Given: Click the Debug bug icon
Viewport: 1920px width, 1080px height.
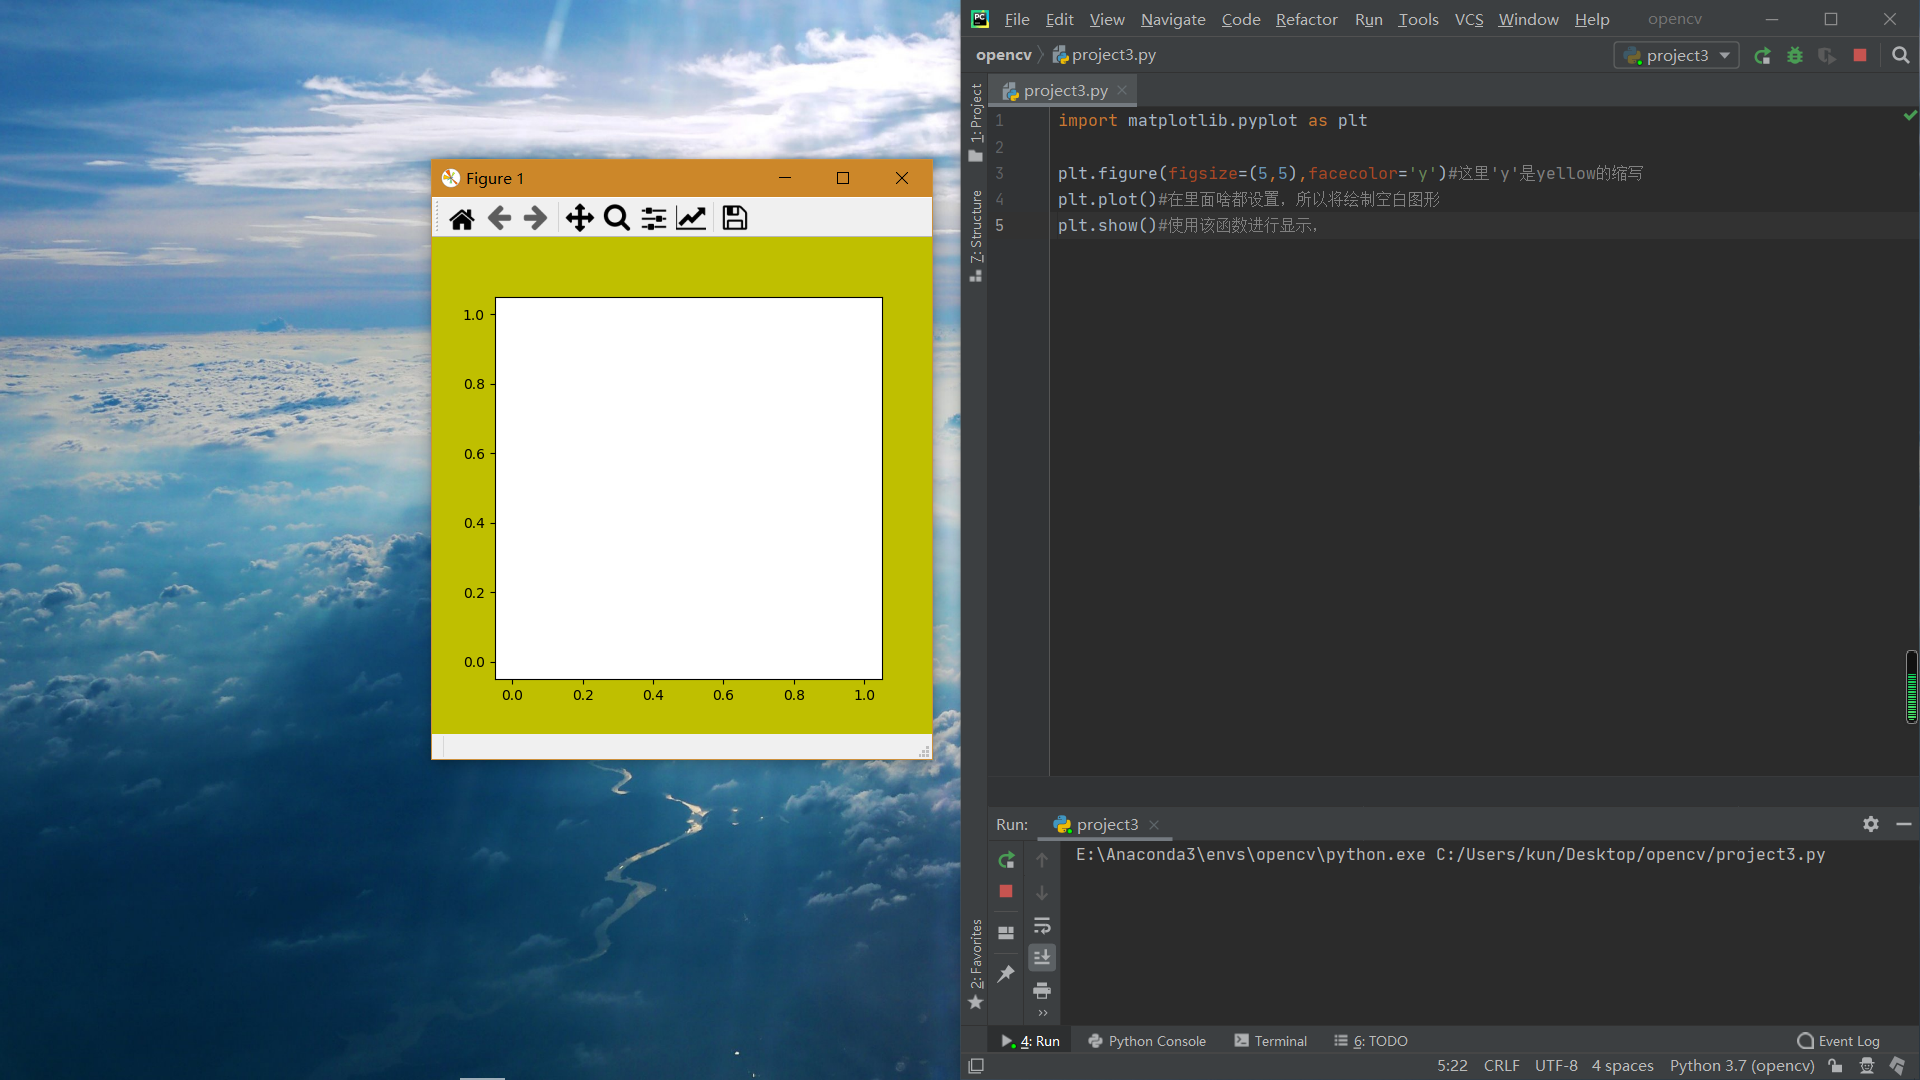Looking at the screenshot, I should point(1795,56).
